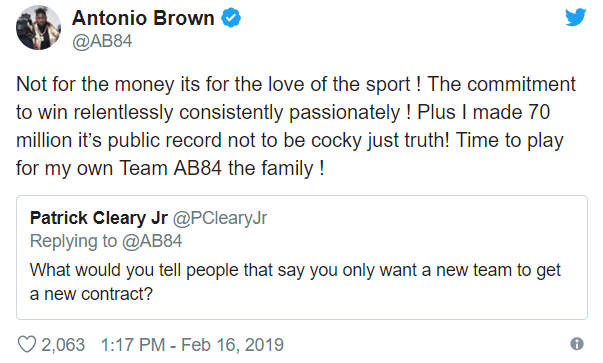The width and height of the screenshot is (603, 363).
Task: Click the @PClearyJr handle
Action: click(x=220, y=218)
